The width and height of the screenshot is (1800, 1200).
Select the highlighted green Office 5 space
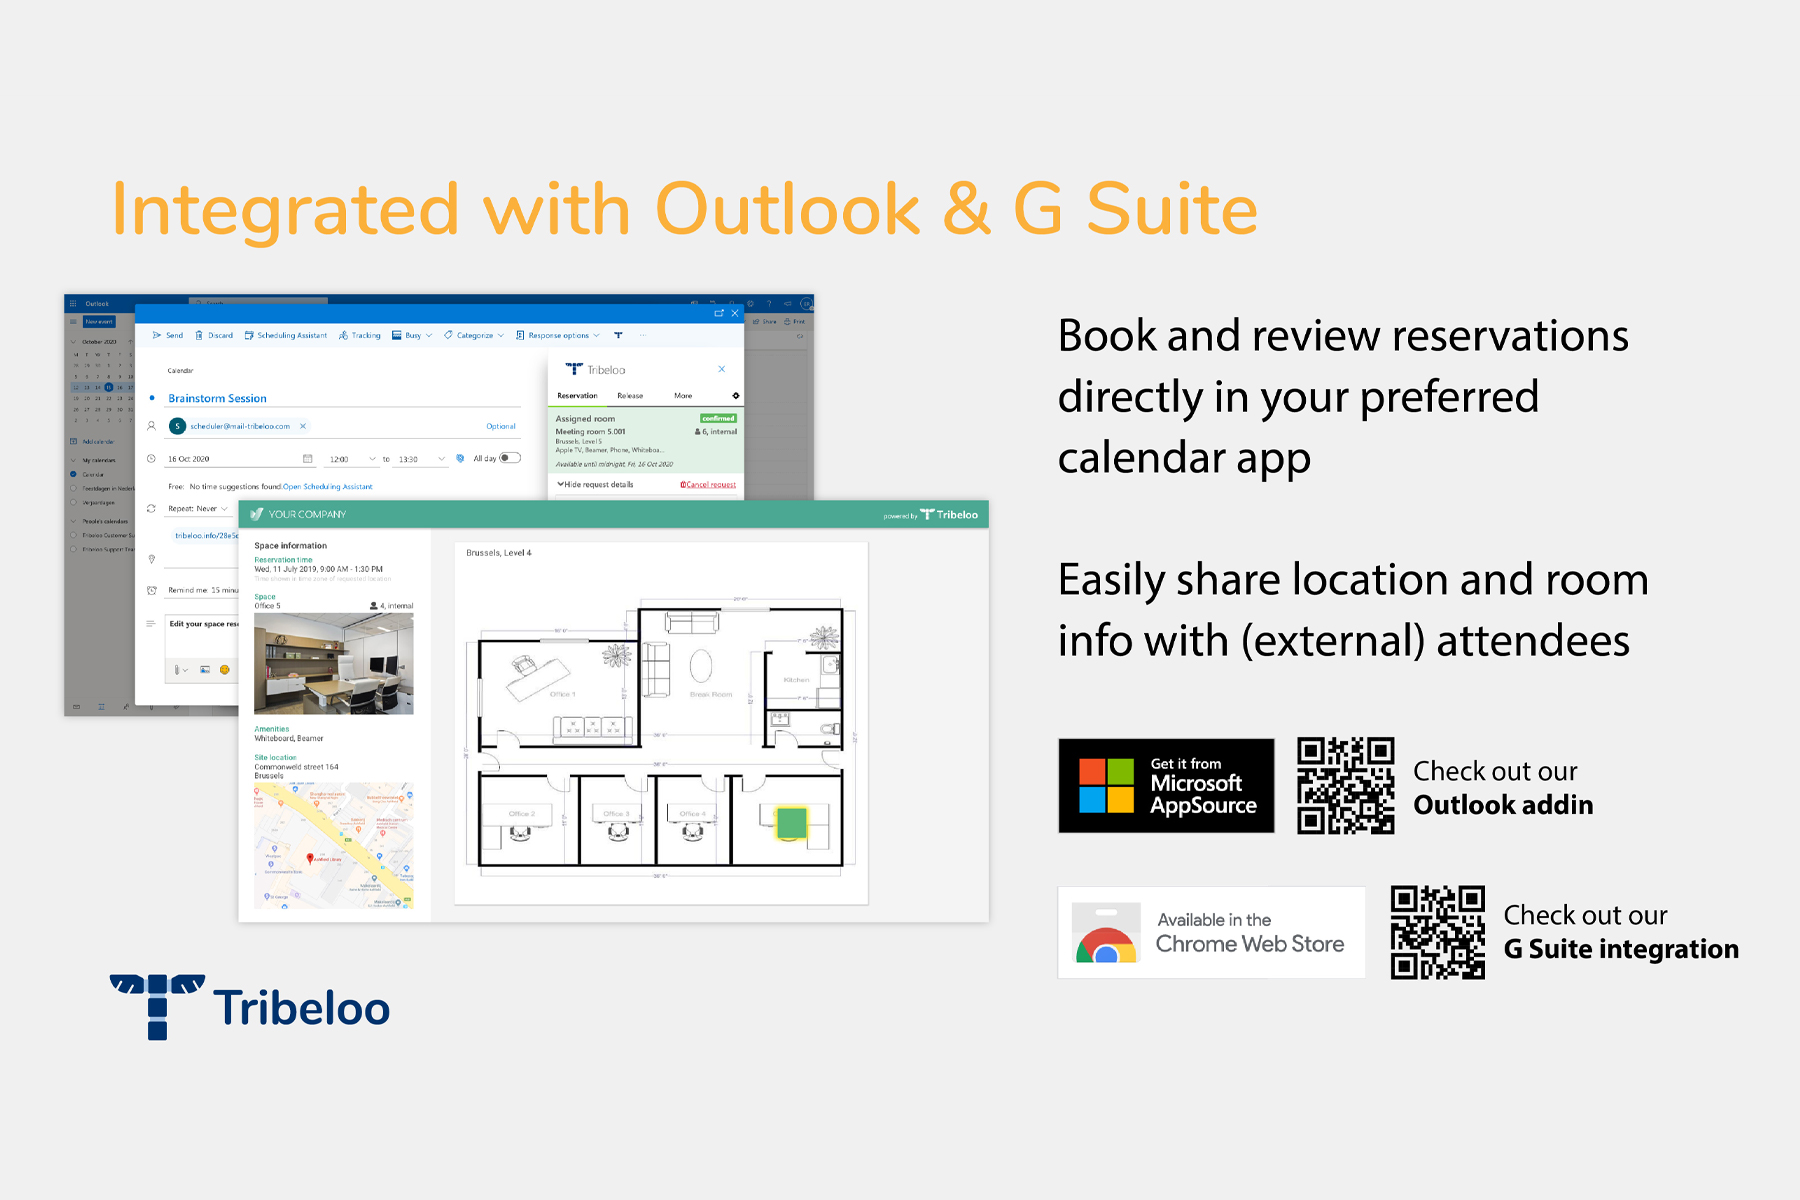[791, 823]
